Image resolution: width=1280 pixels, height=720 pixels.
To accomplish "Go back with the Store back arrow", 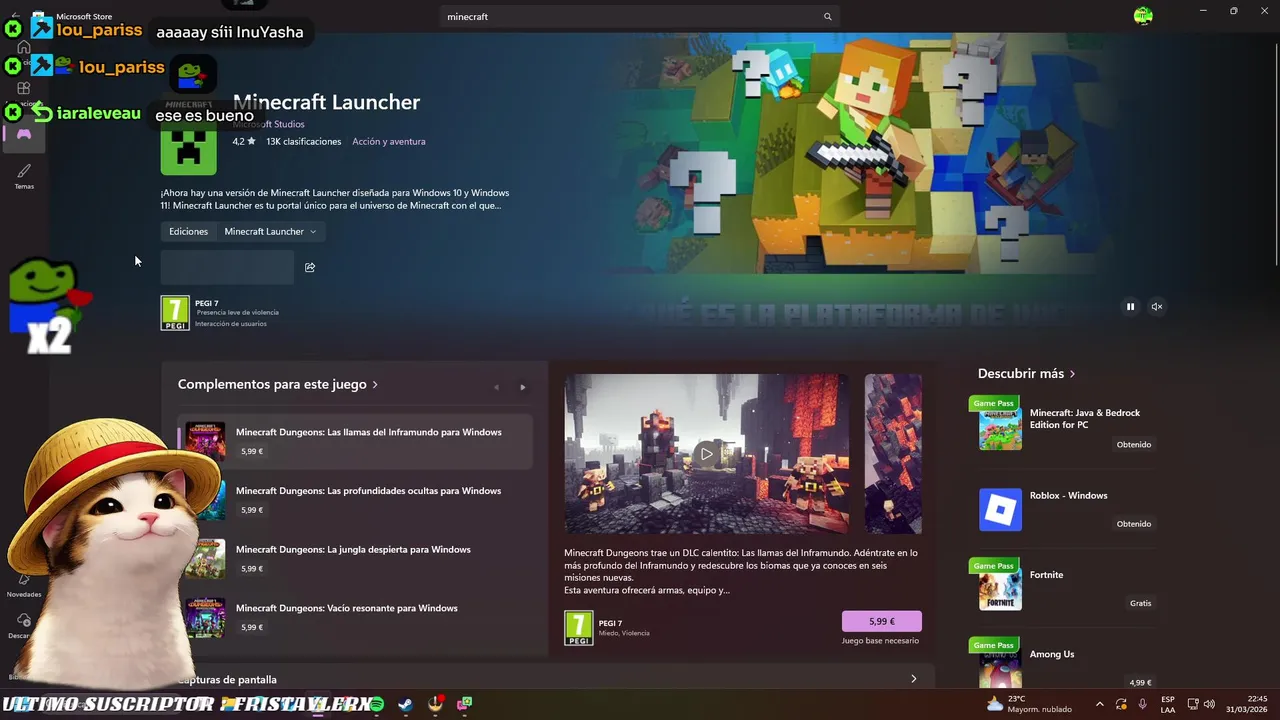I will [x=14, y=16].
